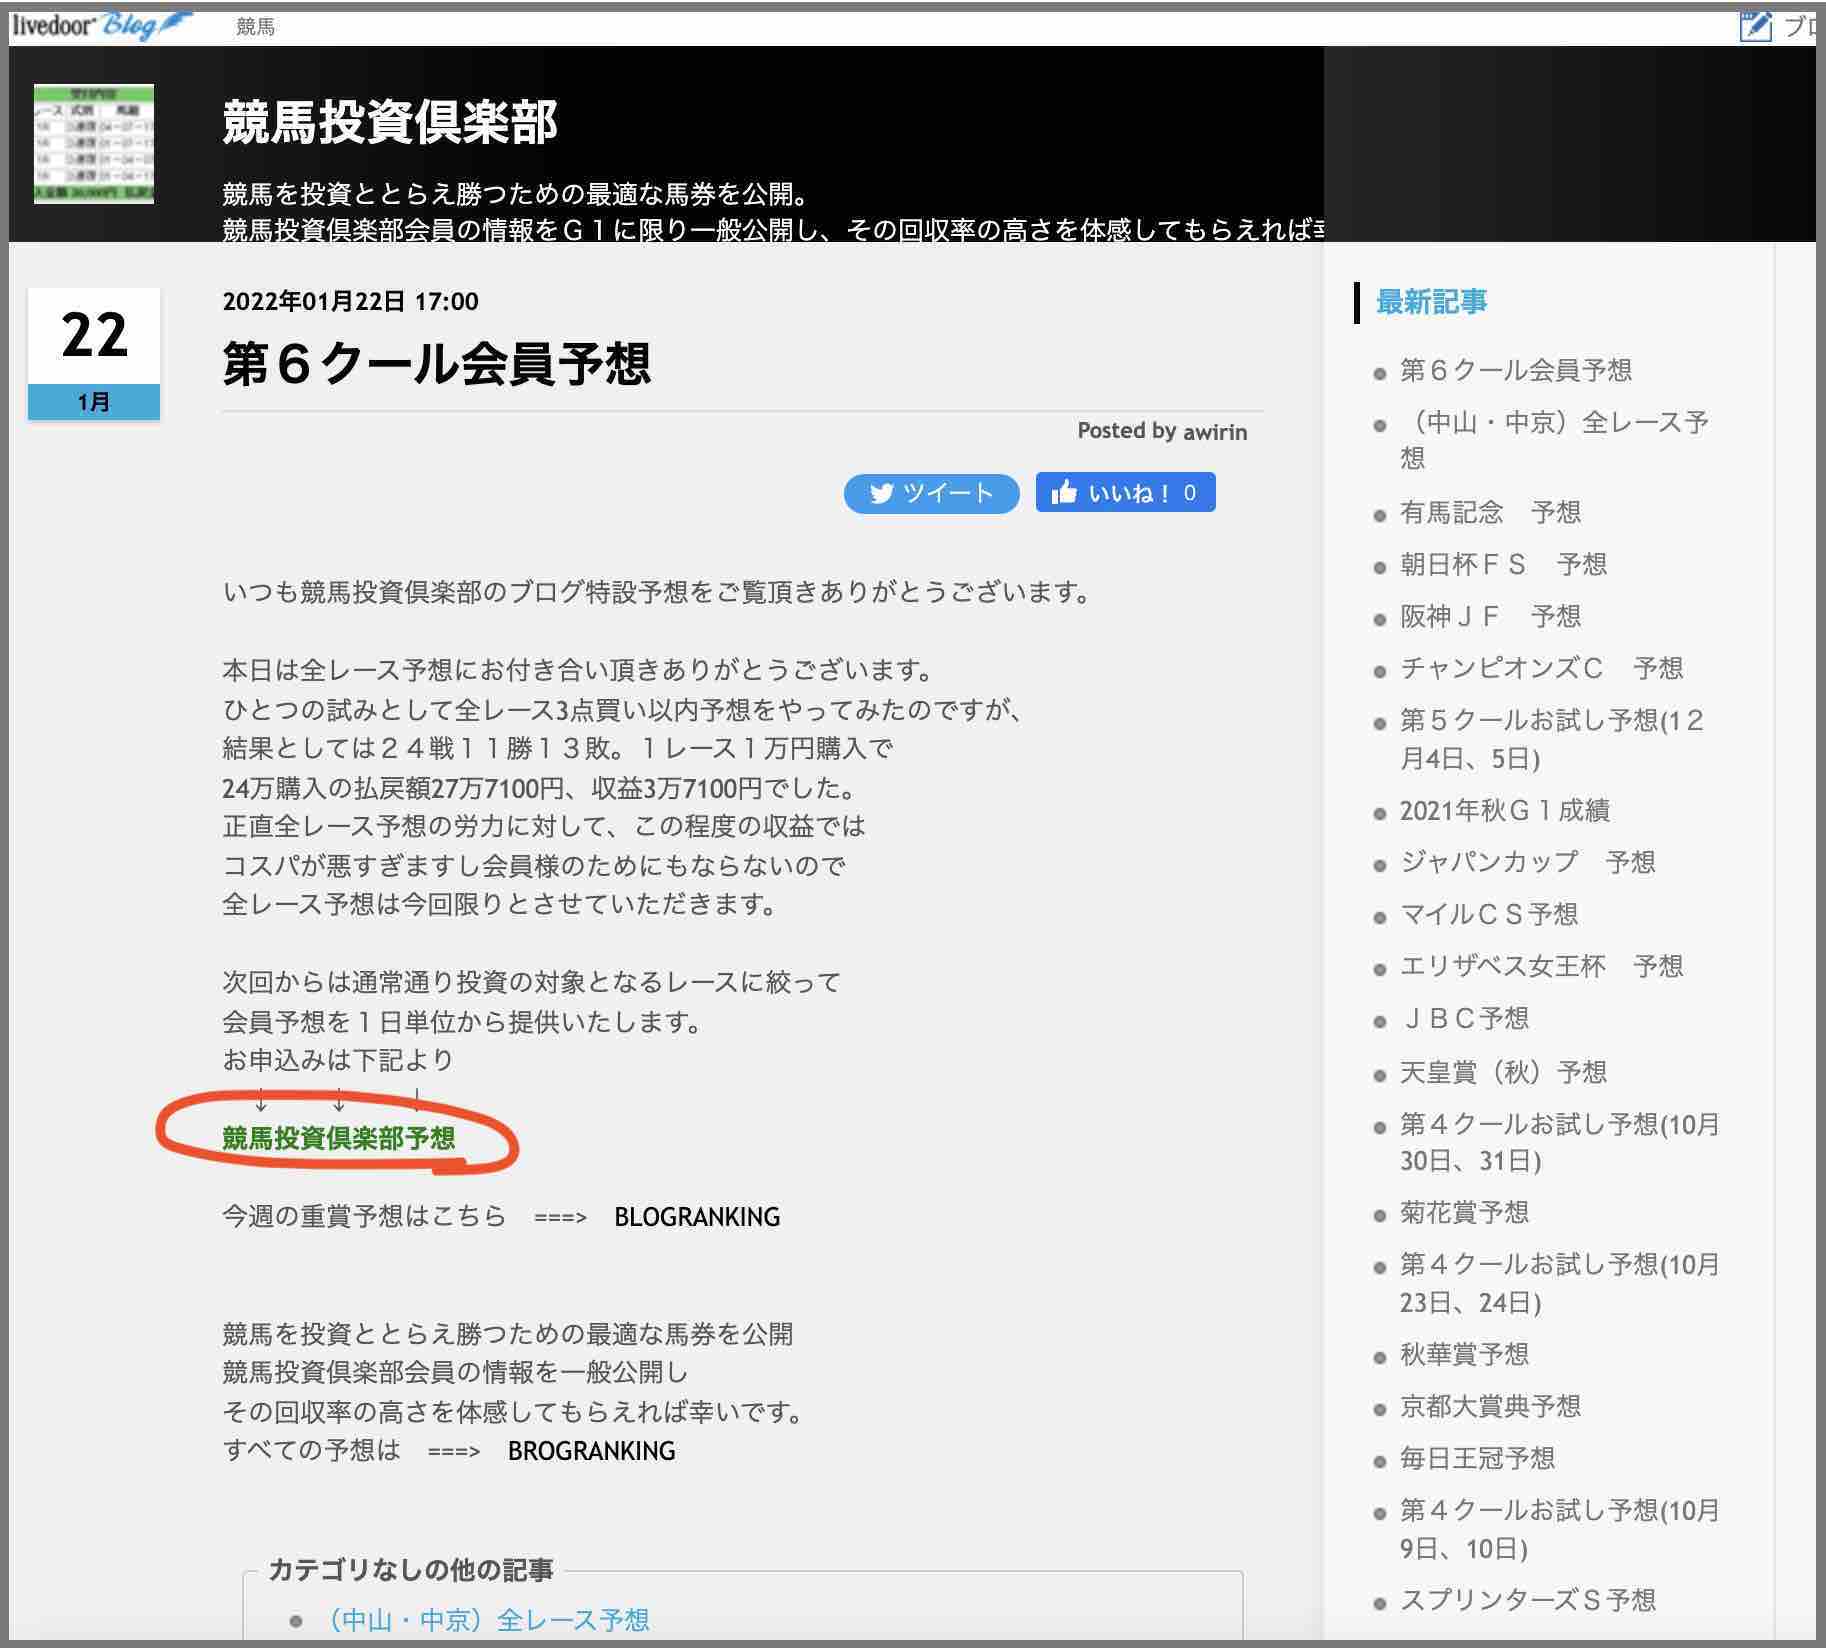Open the 競馬 category in the top bar
The image size is (1826, 1648).
(255, 27)
